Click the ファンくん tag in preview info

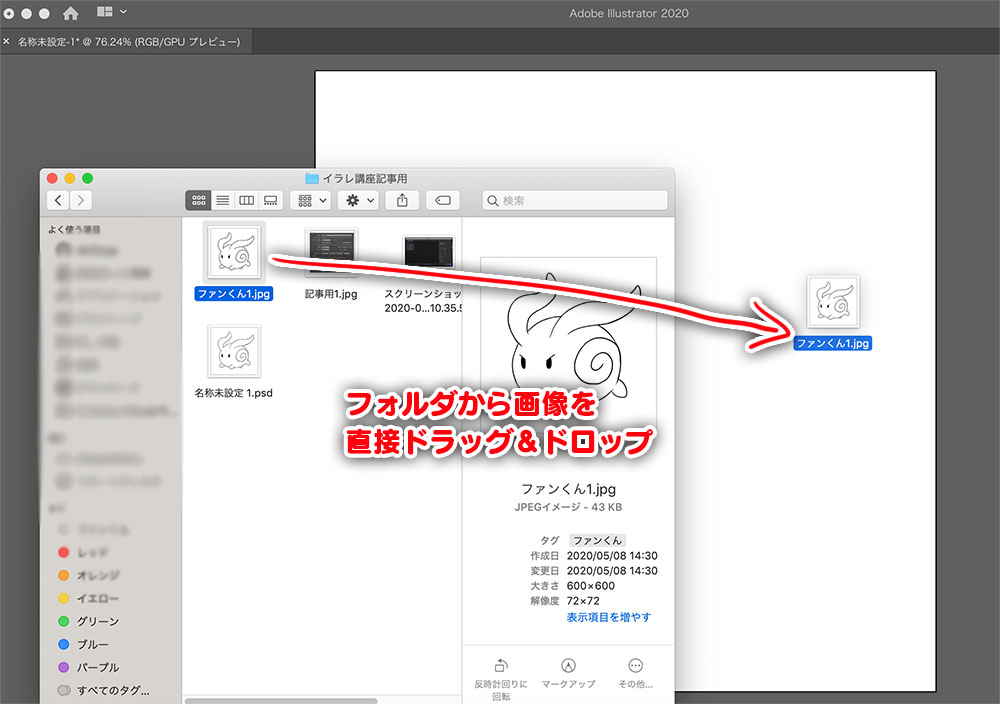point(597,540)
